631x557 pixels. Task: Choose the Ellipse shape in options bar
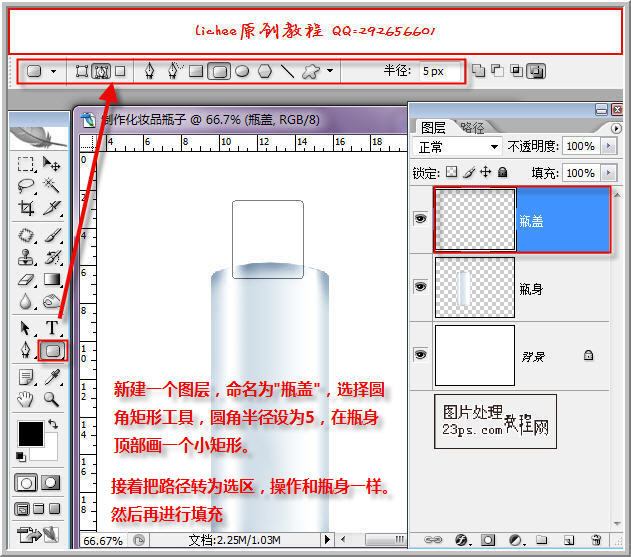(x=242, y=71)
